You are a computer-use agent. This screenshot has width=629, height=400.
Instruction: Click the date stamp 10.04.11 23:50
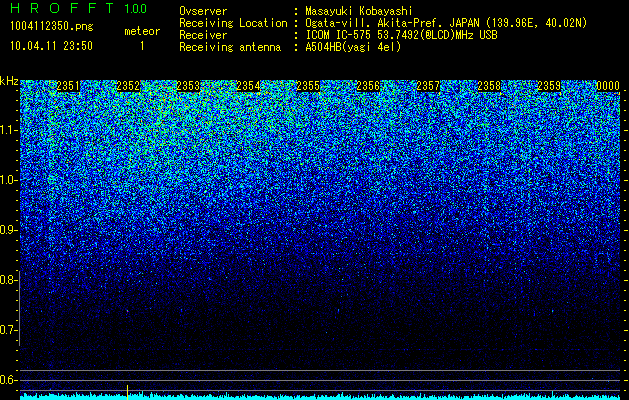(51, 46)
